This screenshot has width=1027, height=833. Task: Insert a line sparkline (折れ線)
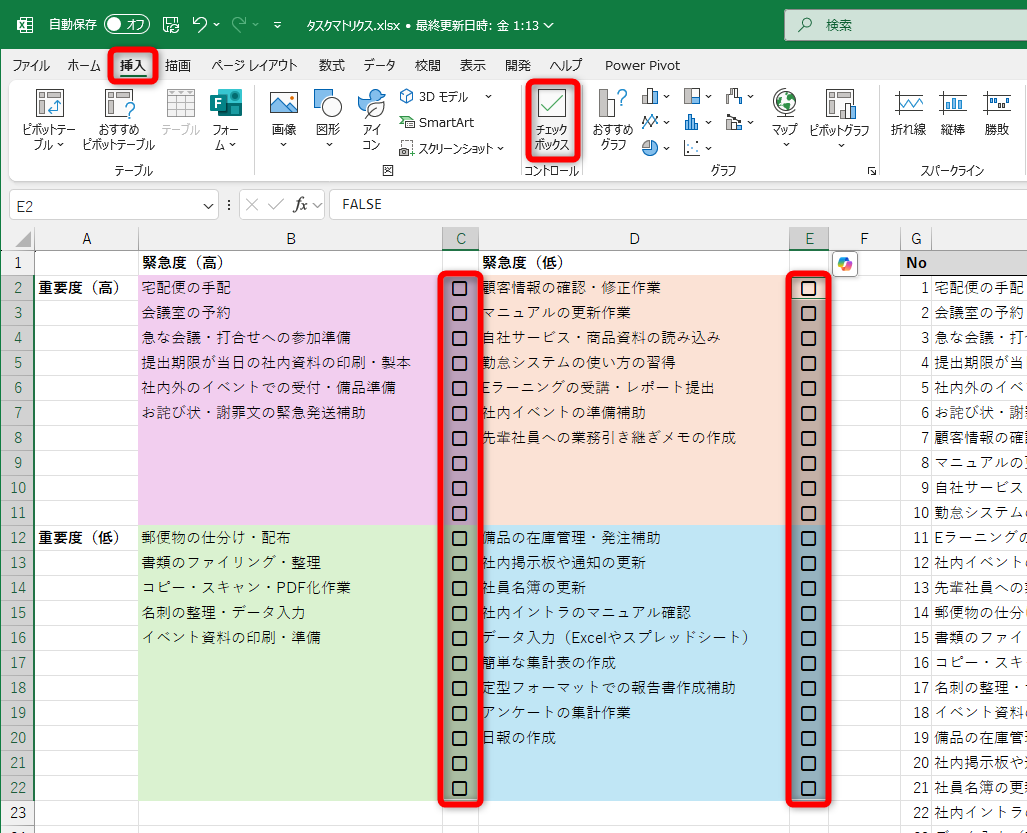point(908,113)
